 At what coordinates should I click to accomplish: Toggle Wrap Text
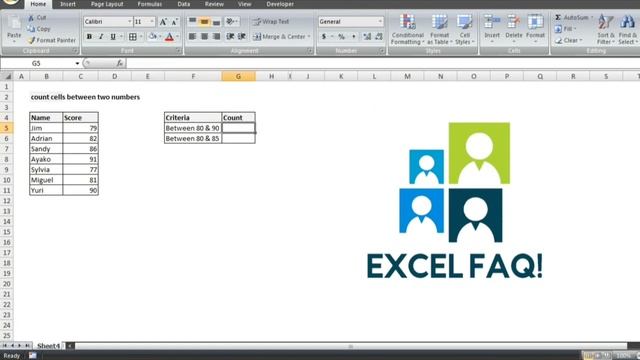(270, 22)
